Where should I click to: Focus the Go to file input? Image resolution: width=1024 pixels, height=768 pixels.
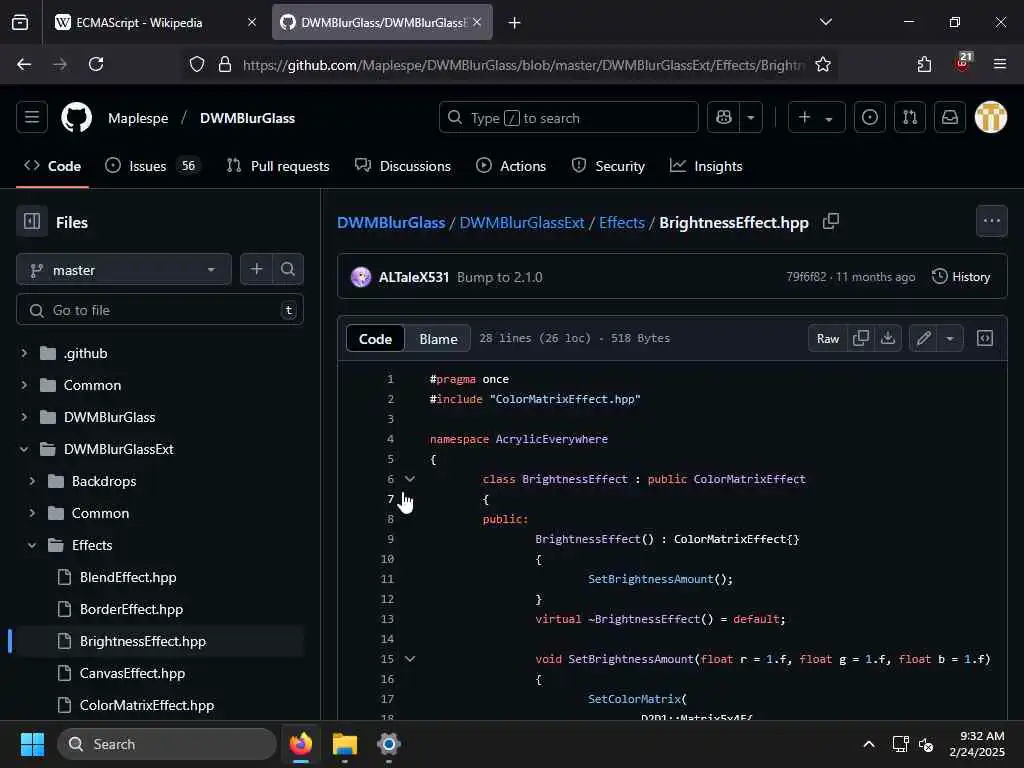159,310
